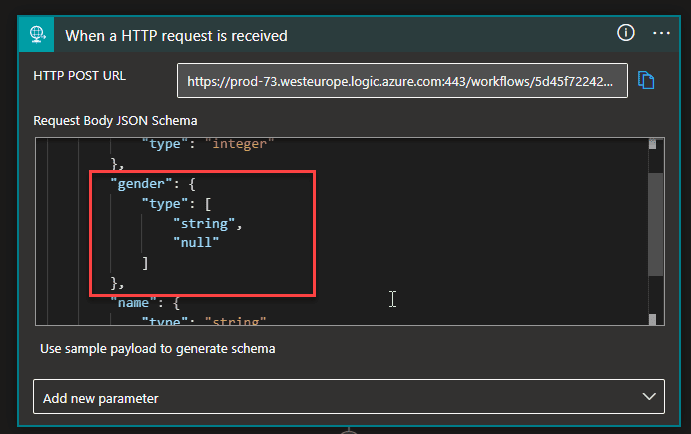691x434 pixels.
Task: Click the scrollbar up arrow in schema editor
Action: pos(652,143)
